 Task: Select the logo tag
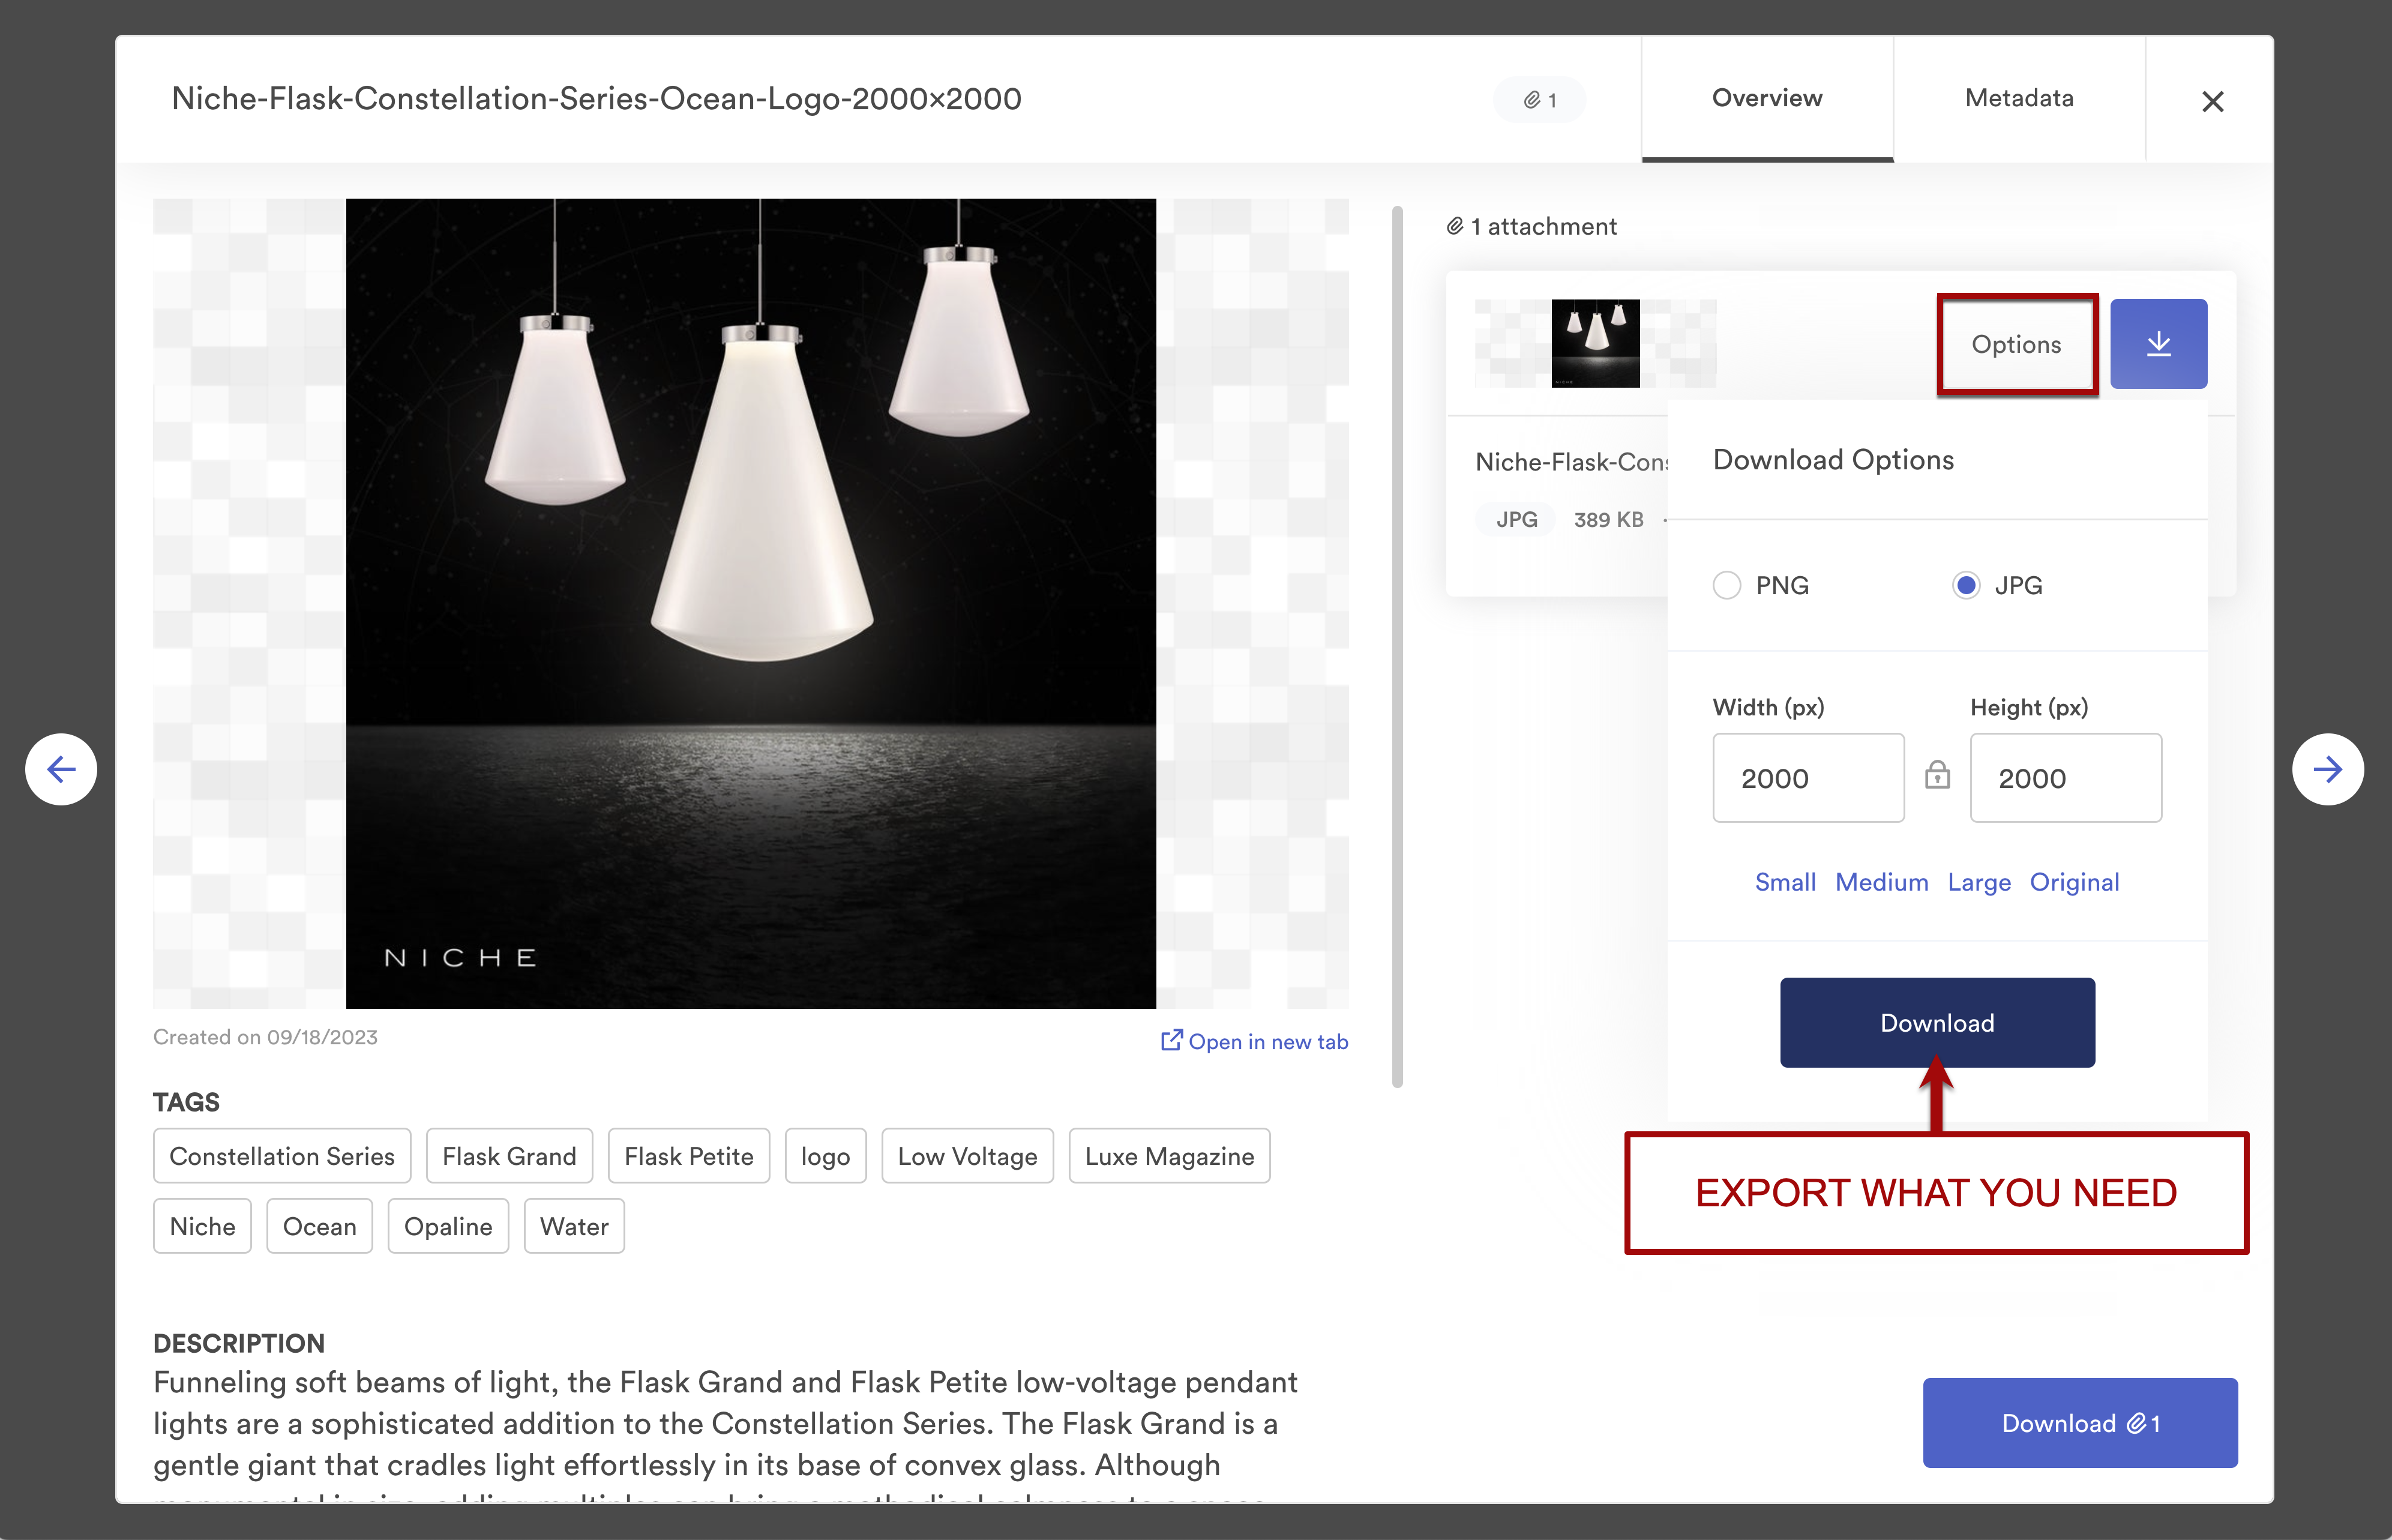(825, 1156)
